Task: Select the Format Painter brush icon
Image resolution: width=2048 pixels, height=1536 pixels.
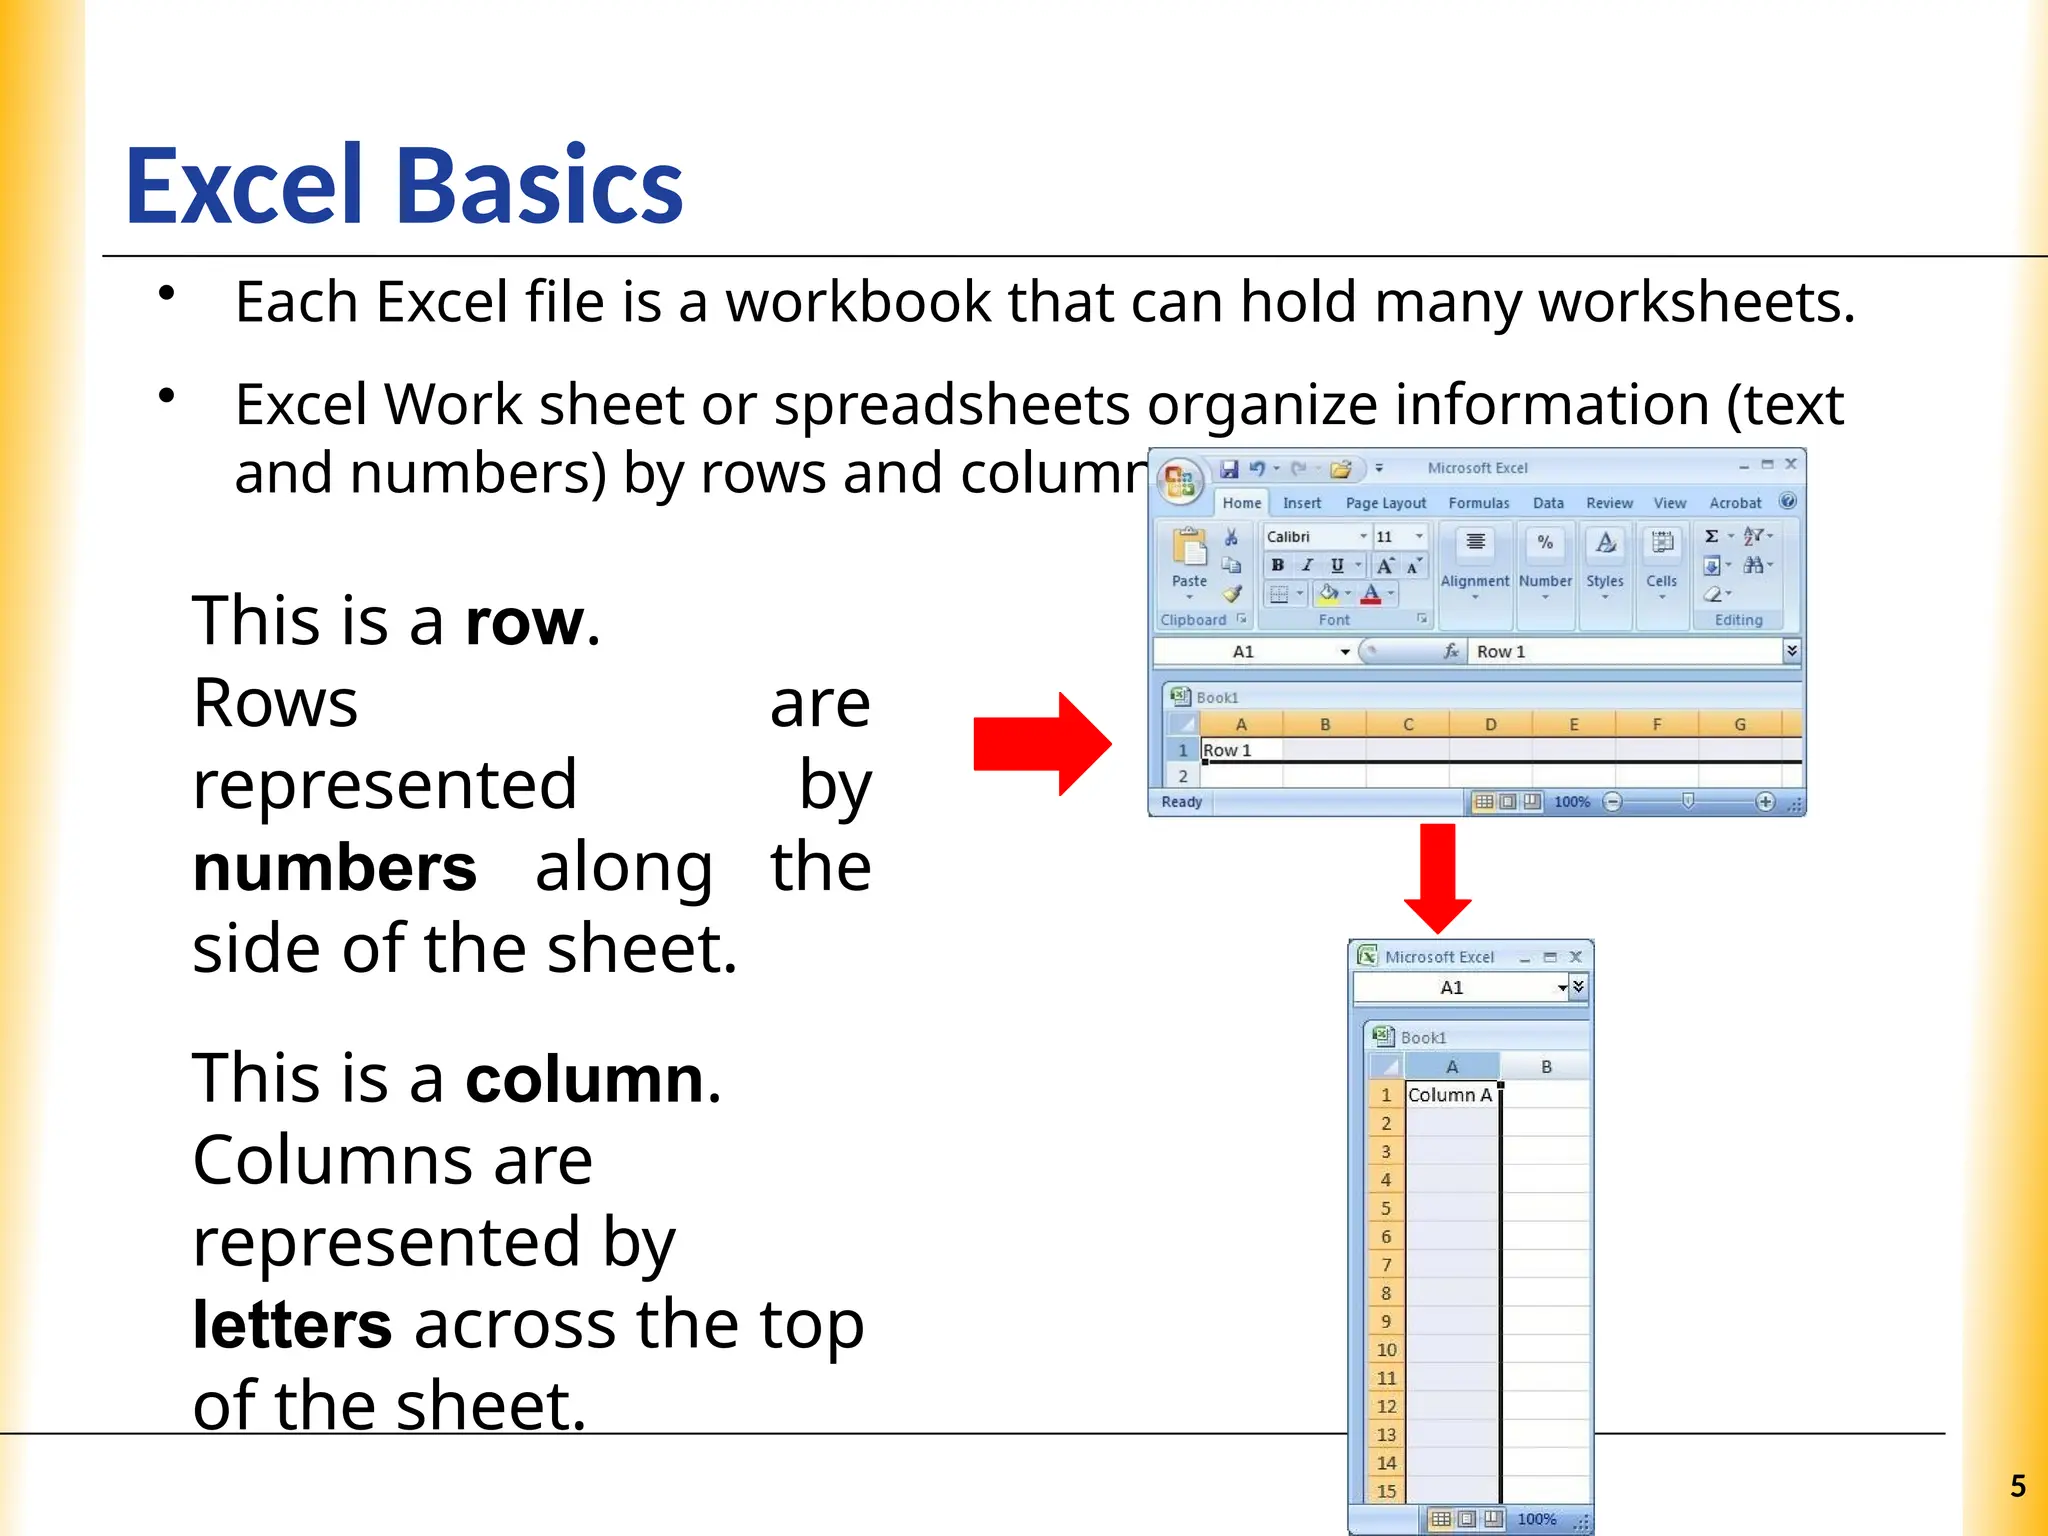Action: 1232,594
